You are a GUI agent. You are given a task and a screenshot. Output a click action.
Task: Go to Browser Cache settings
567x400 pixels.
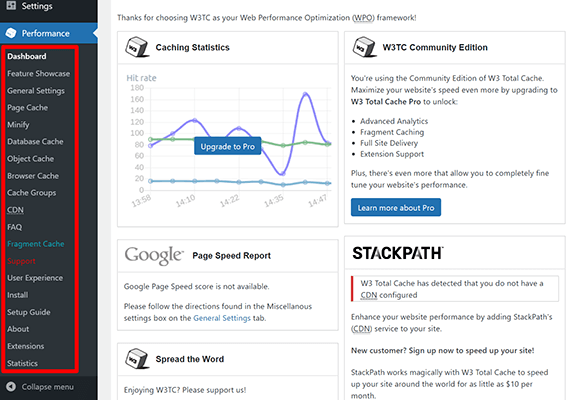pos(33,176)
